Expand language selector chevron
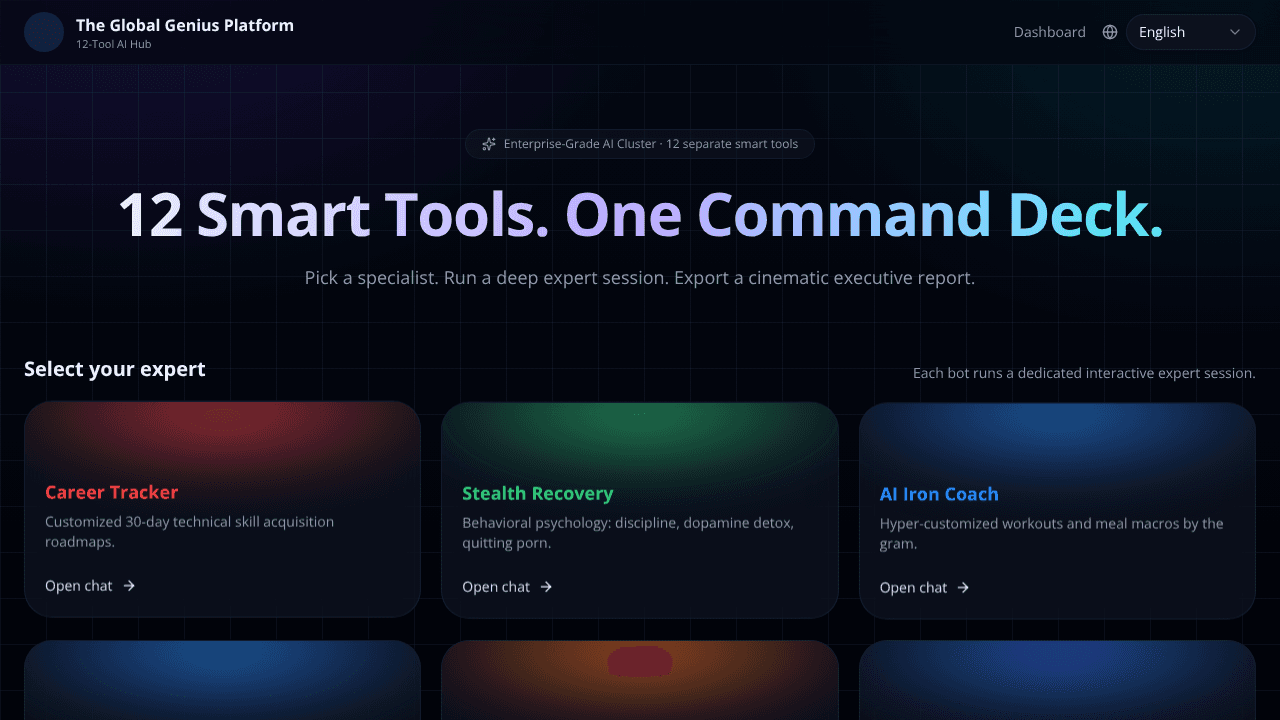Screen dimensions: 1280x720 click(x=1235, y=32)
